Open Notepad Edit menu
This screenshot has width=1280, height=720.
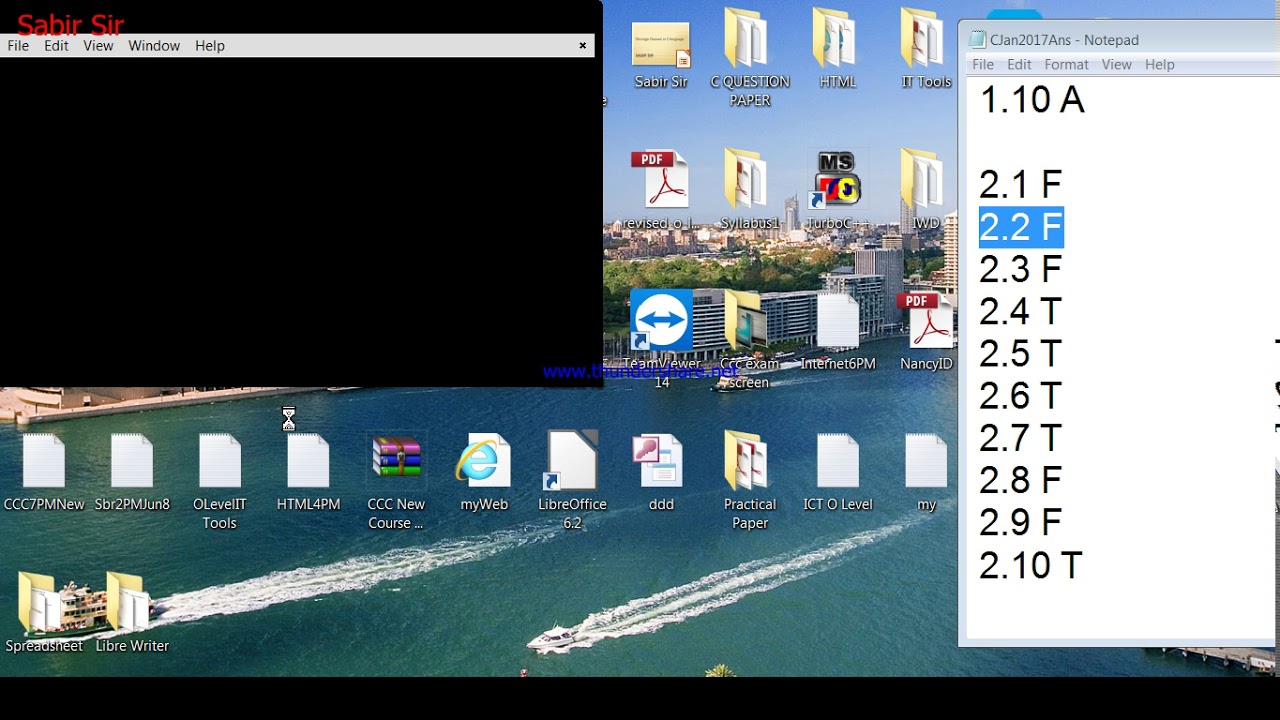(x=1019, y=64)
